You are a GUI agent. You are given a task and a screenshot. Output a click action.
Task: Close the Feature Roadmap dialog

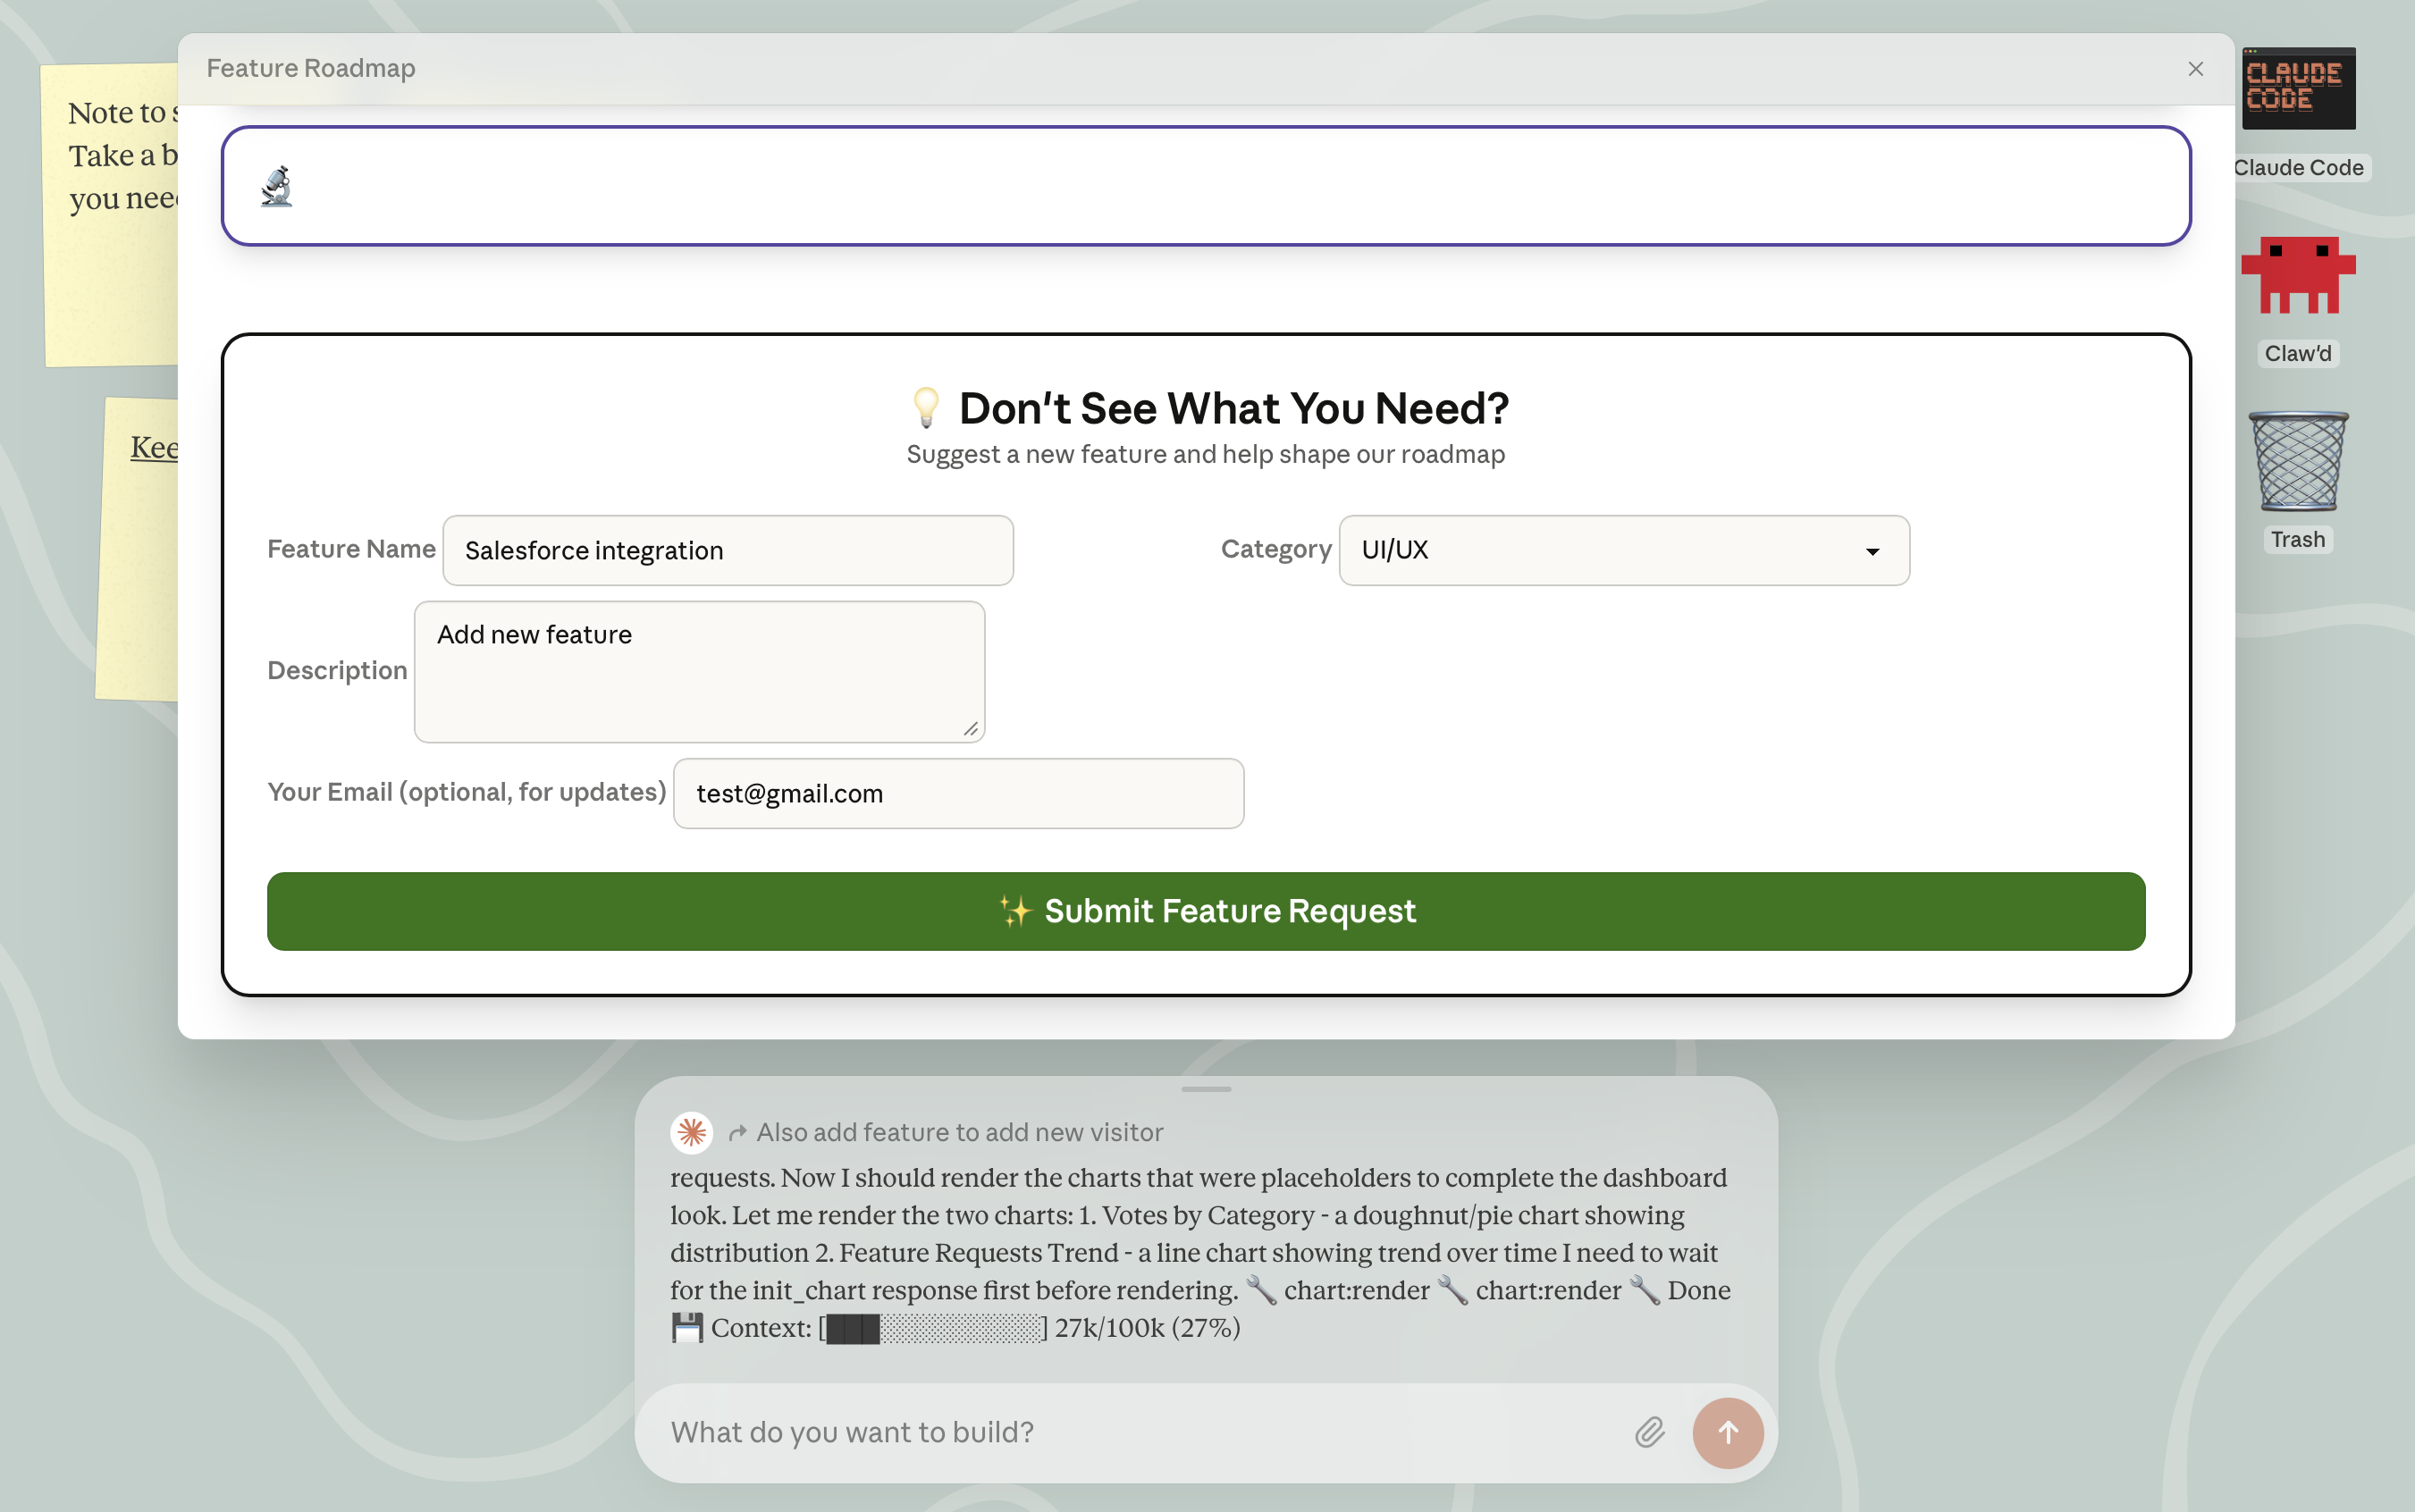coord(2195,68)
